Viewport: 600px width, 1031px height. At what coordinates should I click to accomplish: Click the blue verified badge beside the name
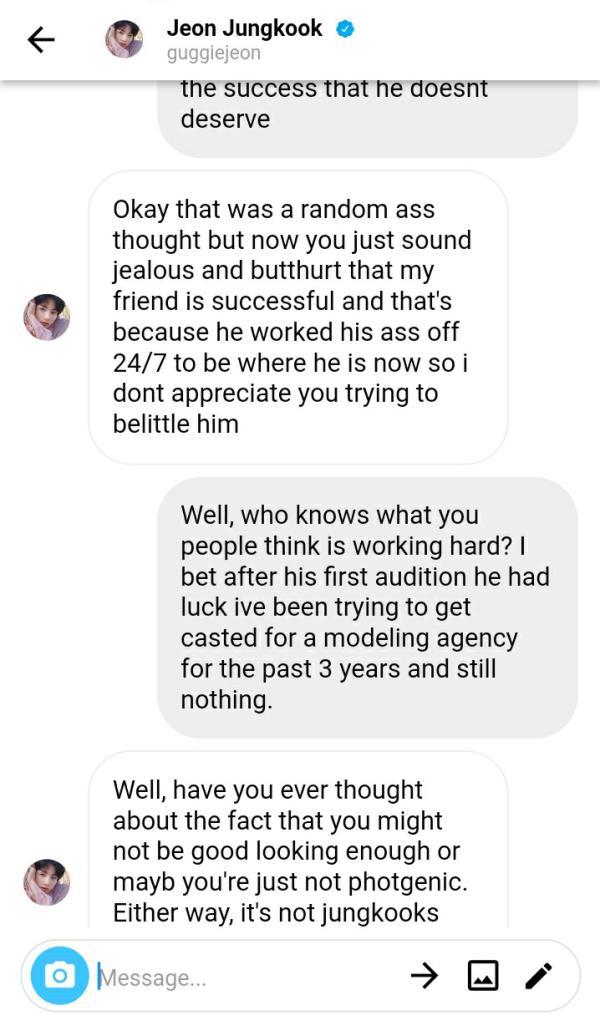click(x=345, y=29)
